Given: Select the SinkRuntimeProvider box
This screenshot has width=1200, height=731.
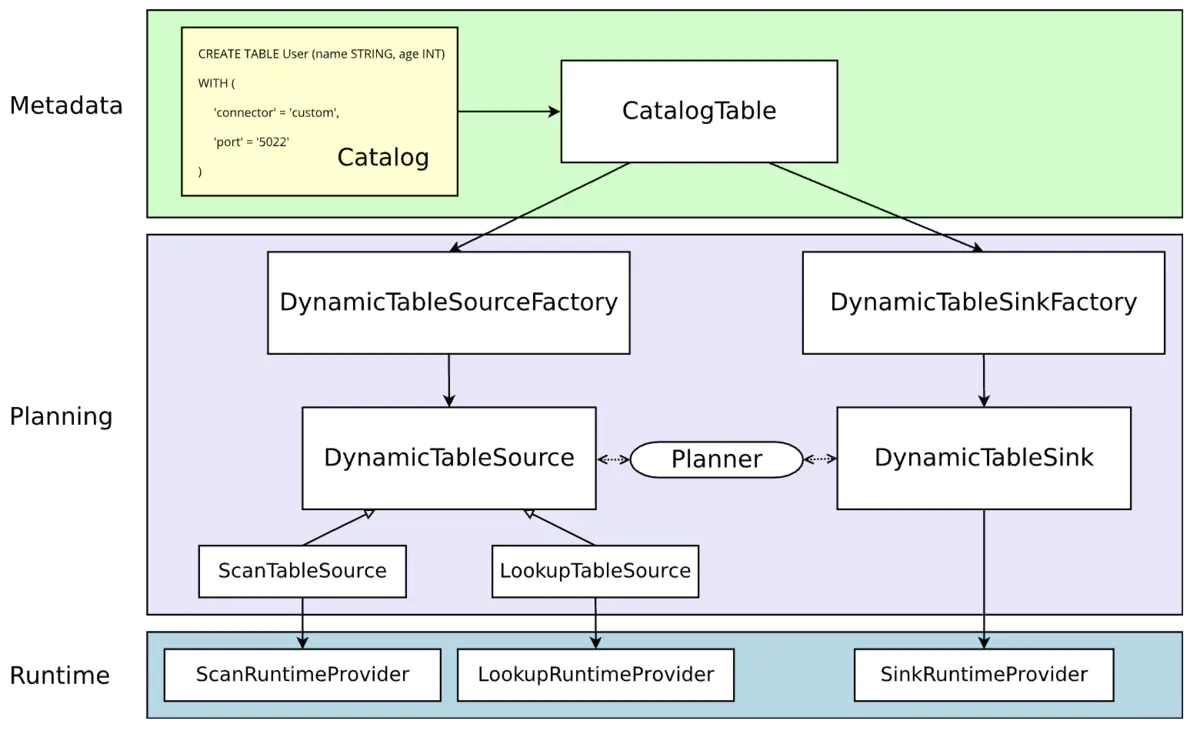Looking at the screenshot, I should 984,675.
